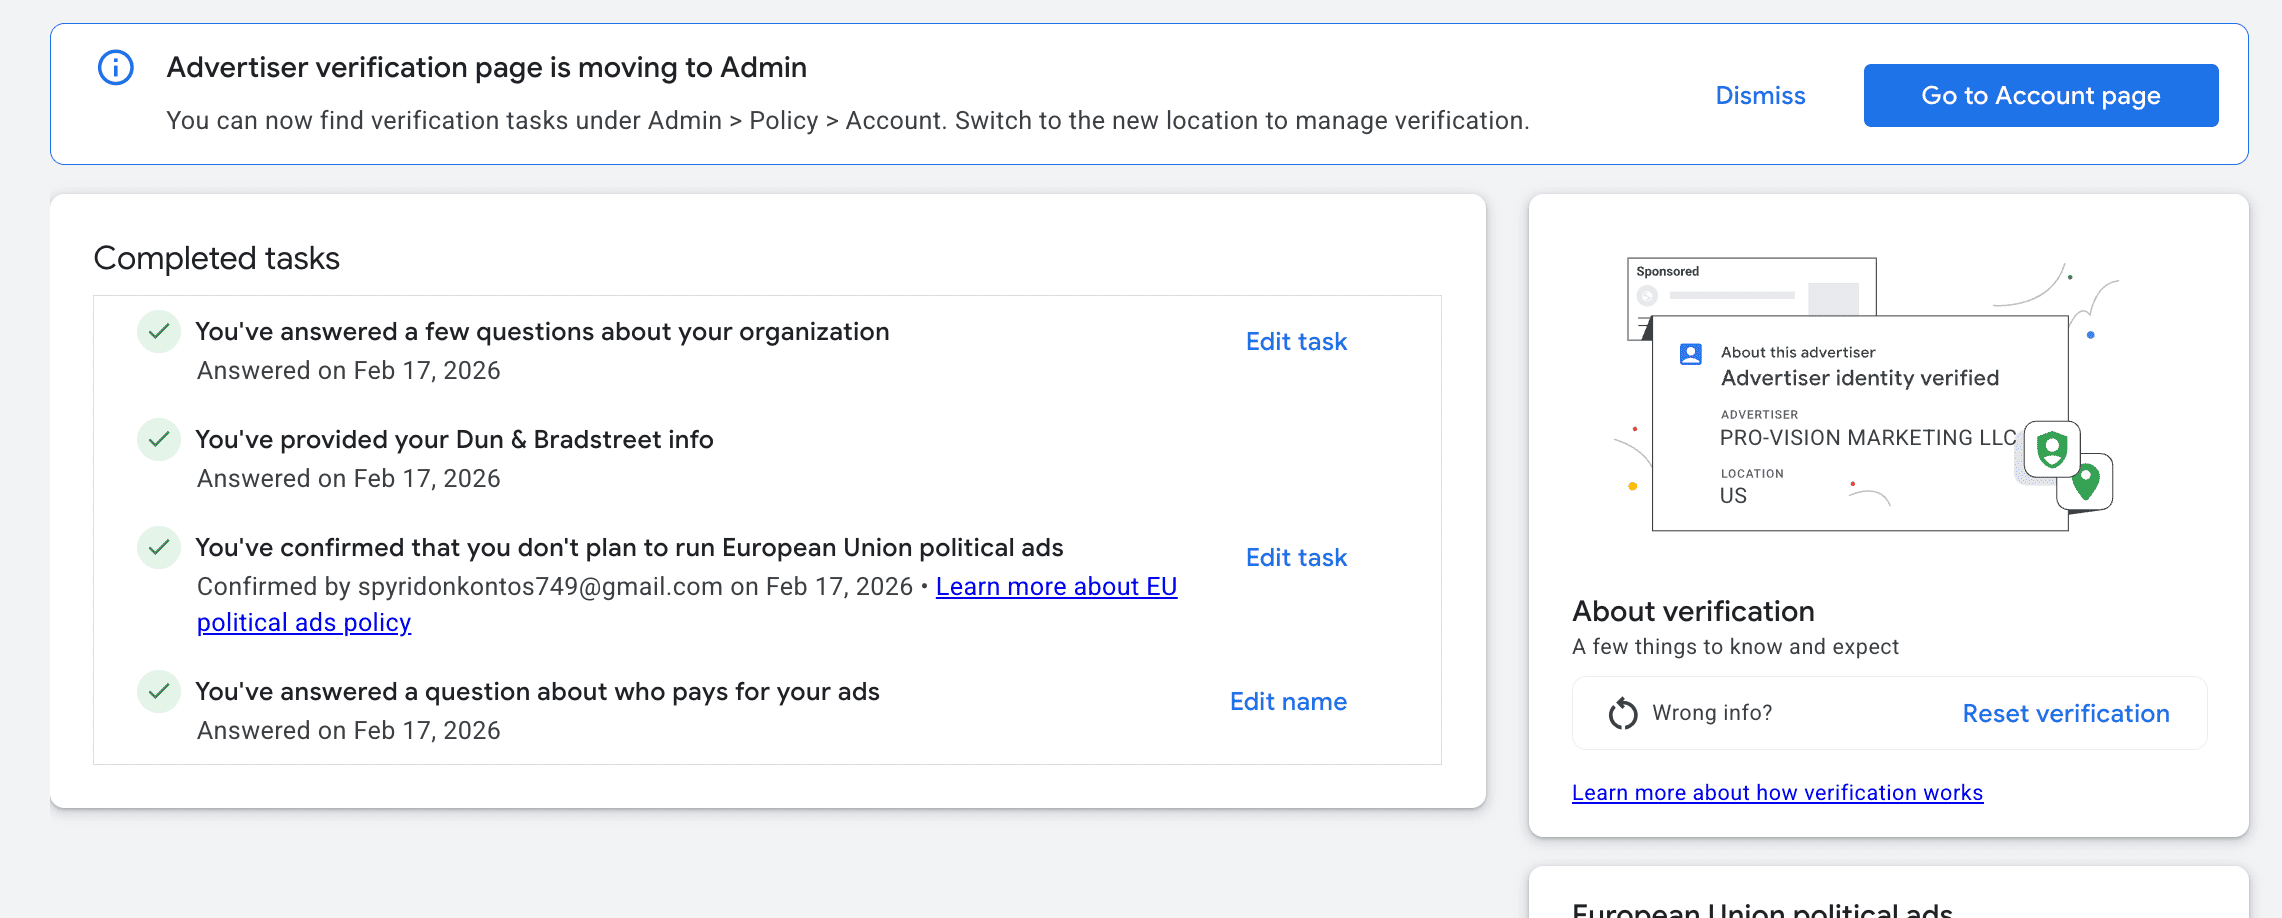Click checkmark icon beside EU political ads task
Viewport: 2282px width, 918px height.
pyautogui.click(x=158, y=547)
